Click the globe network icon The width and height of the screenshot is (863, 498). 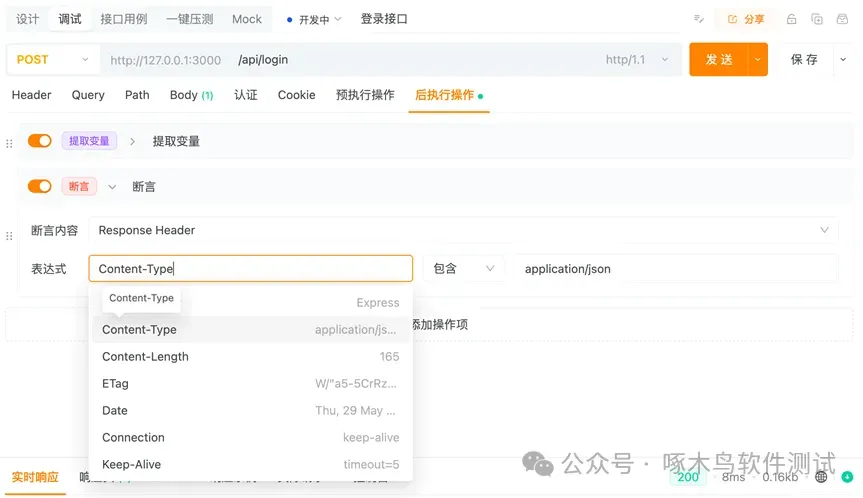point(821,477)
